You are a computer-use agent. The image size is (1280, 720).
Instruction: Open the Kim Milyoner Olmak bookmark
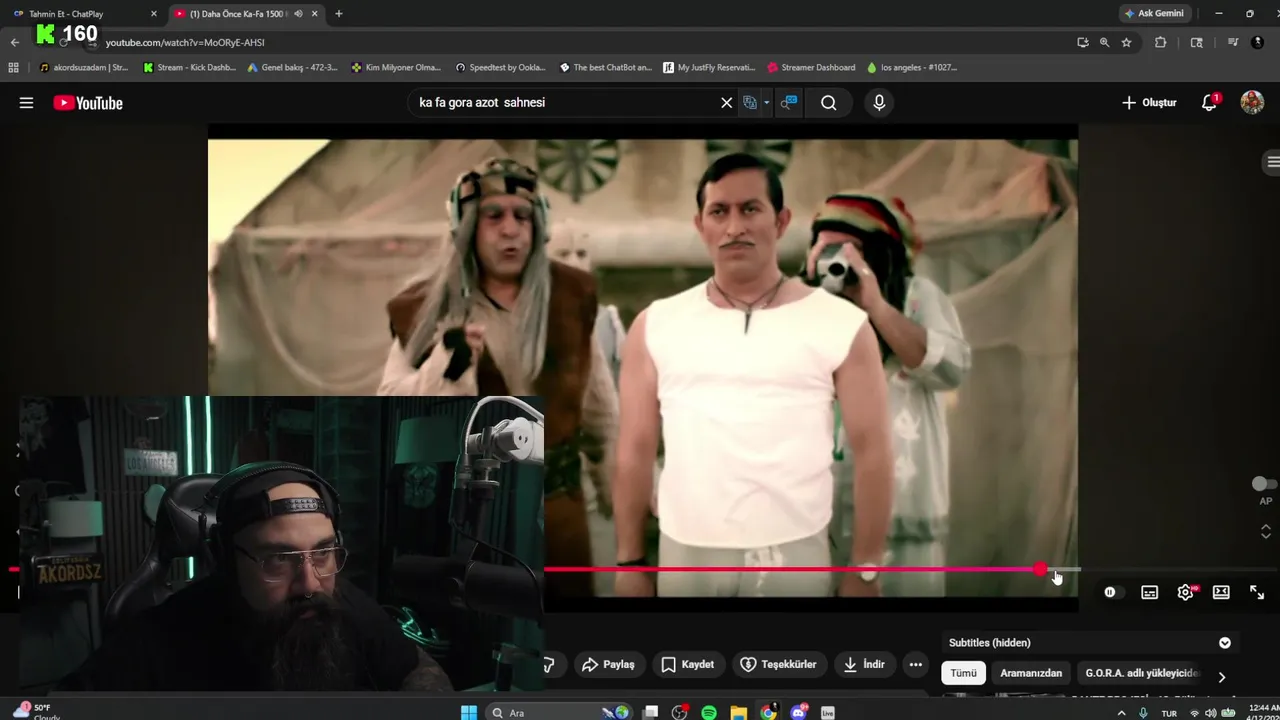[x=396, y=68]
